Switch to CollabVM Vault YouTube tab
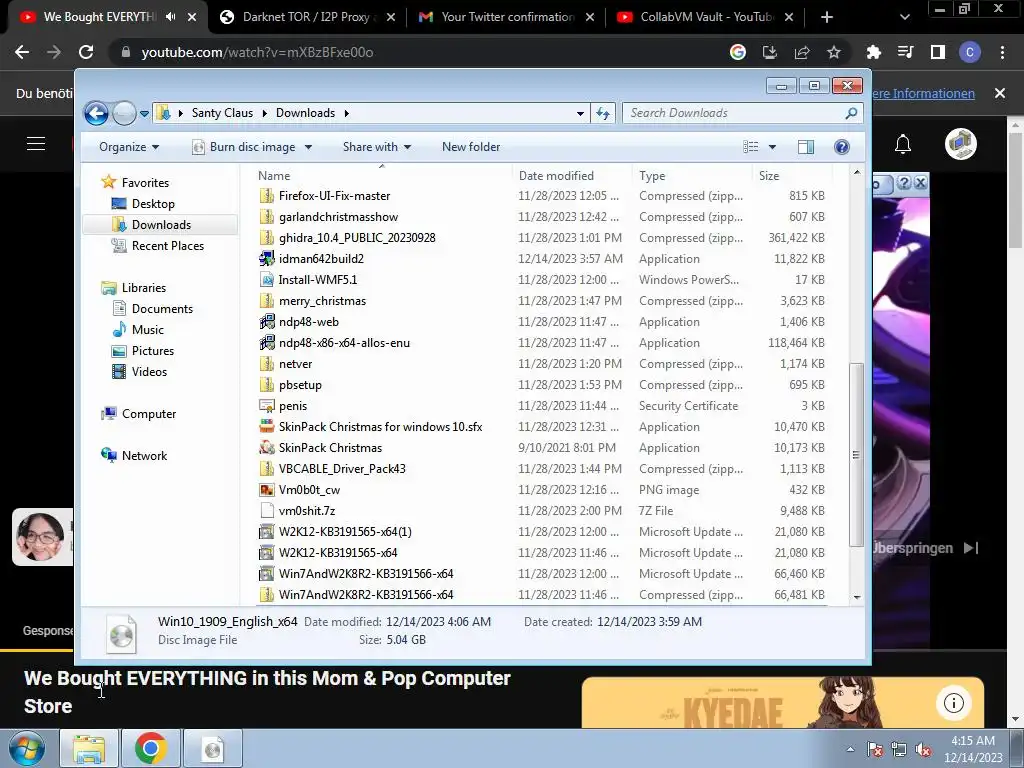 pyautogui.click(x=705, y=17)
